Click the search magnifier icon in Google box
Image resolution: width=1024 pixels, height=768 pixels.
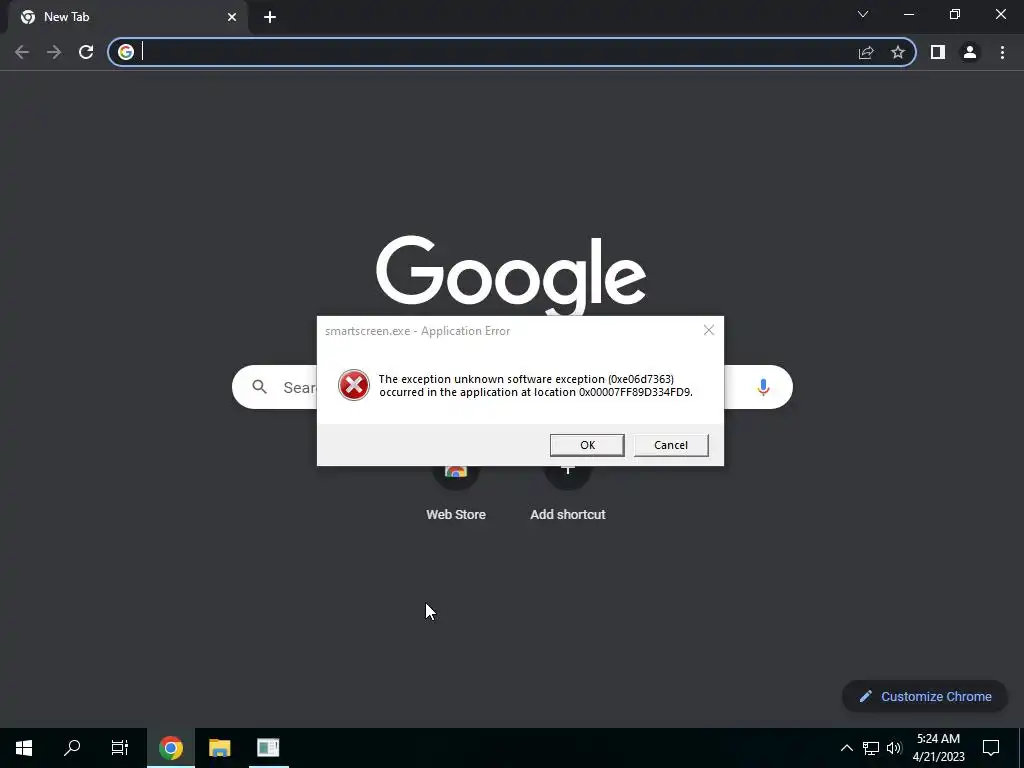click(260, 387)
